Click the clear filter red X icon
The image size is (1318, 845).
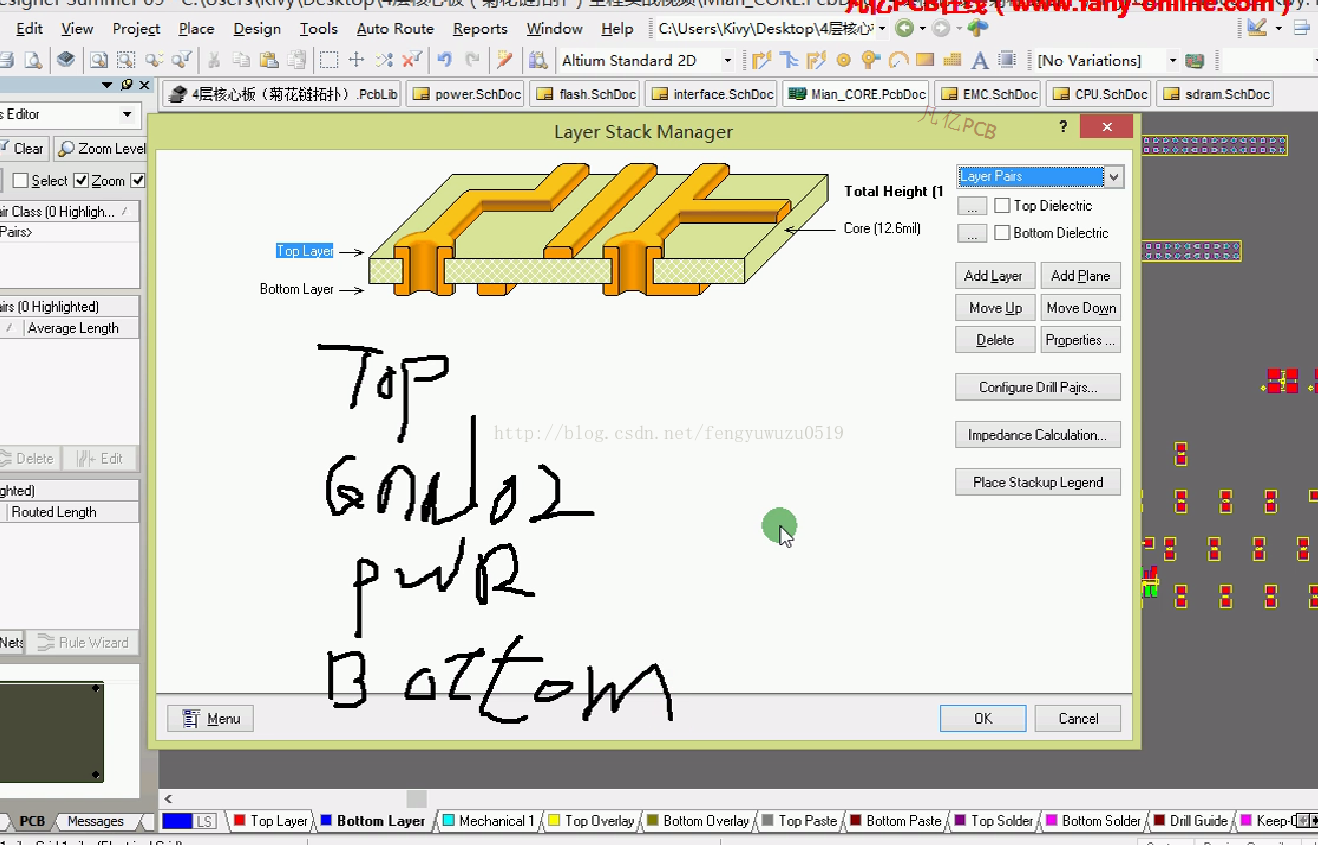[x=412, y=60]
